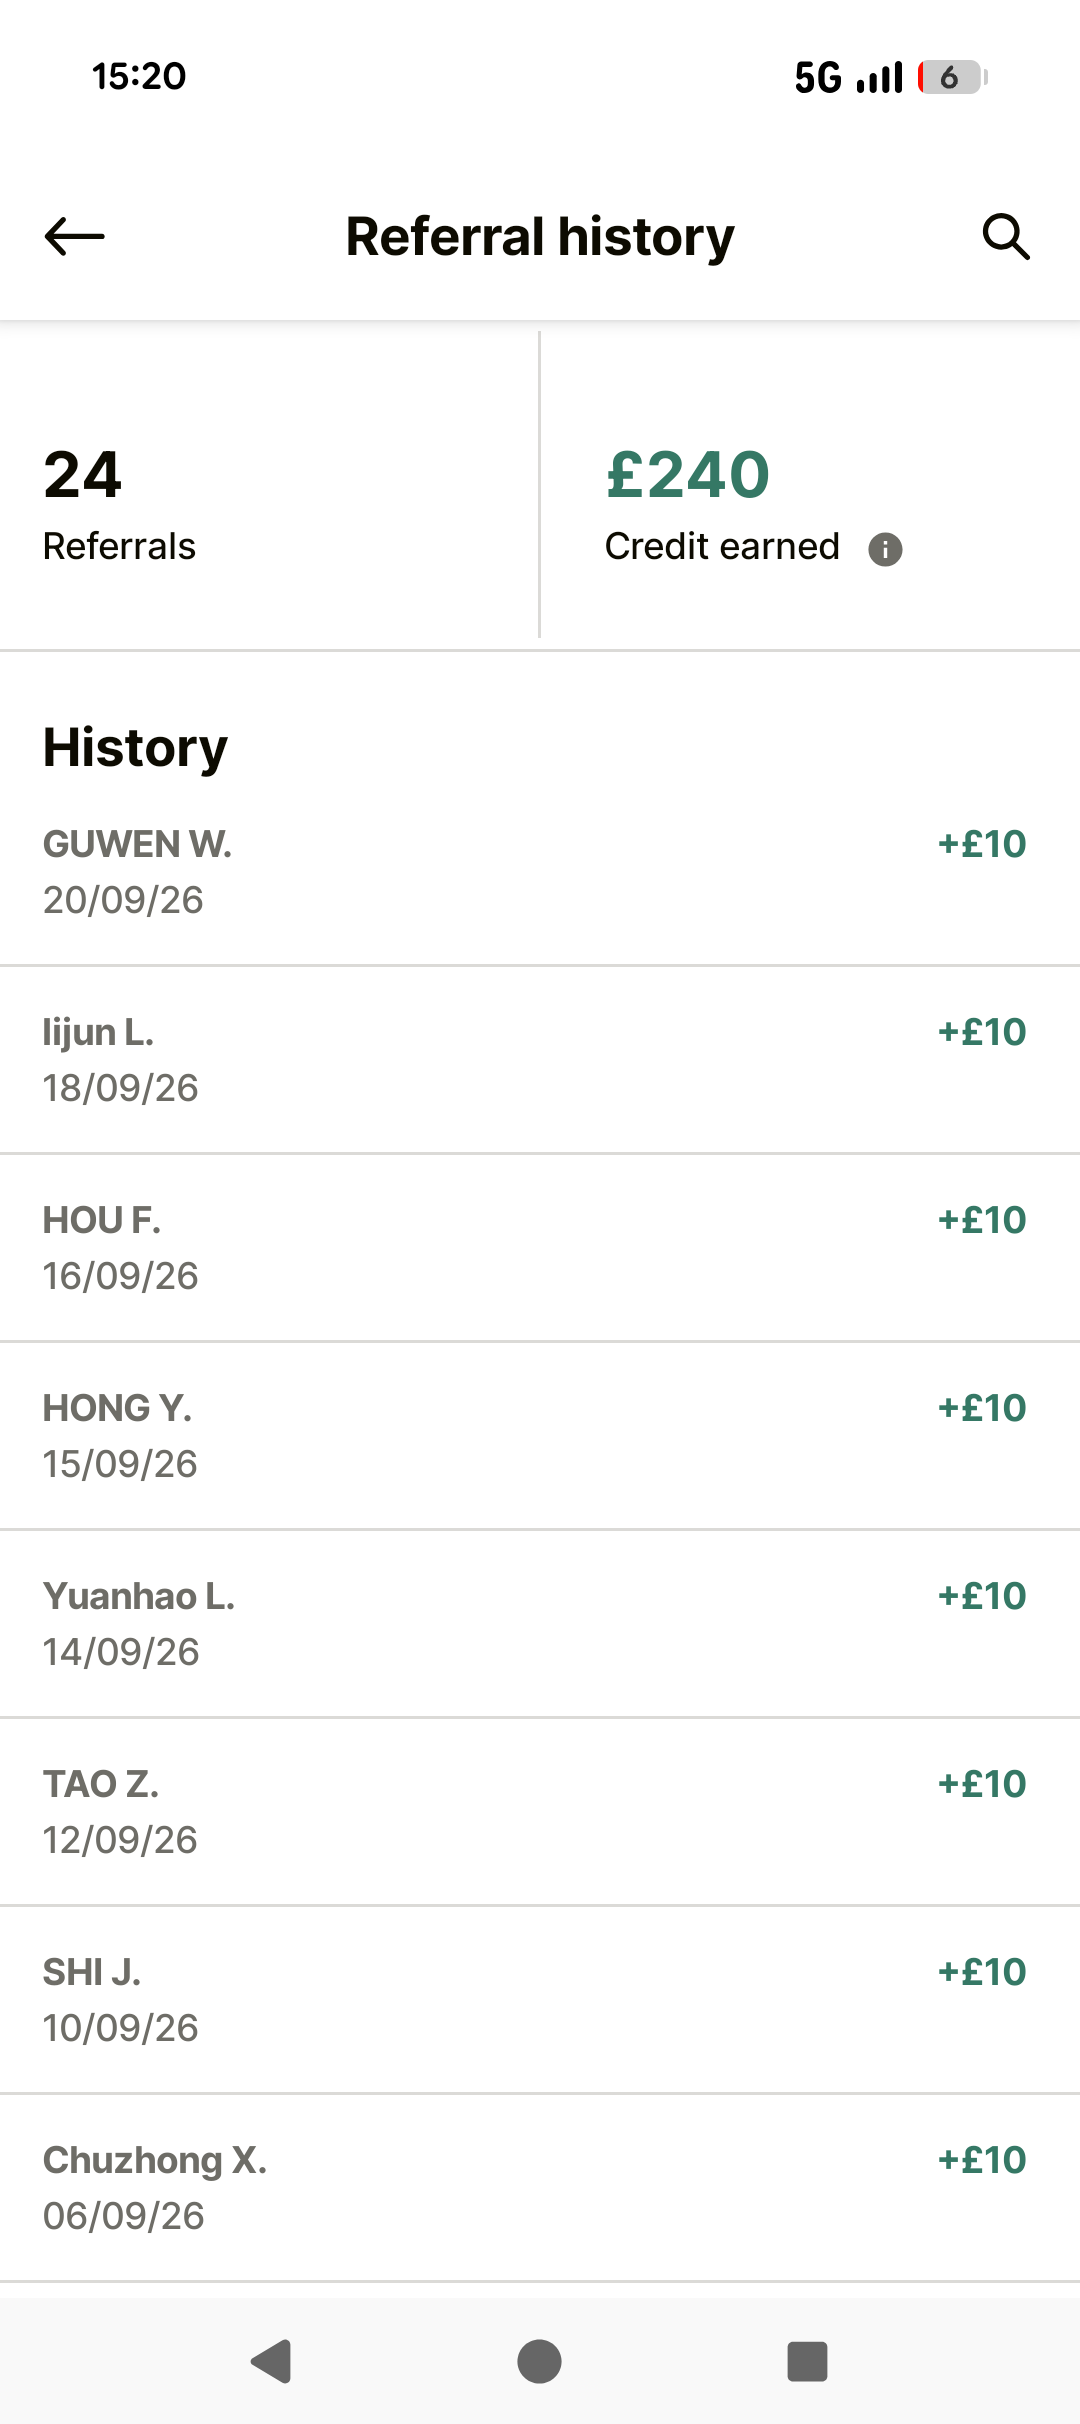Tap the £240 credit earned amount

[x=688, y=474]
